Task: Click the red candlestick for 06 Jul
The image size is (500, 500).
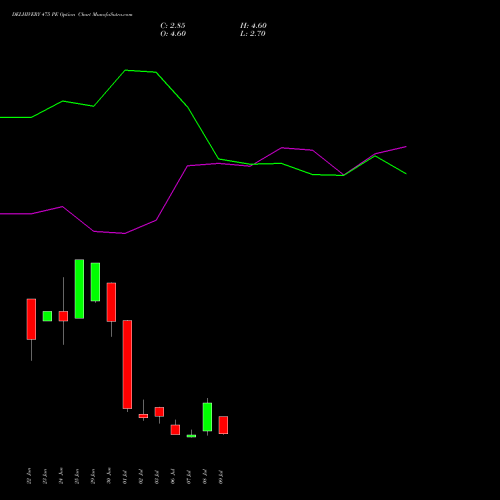Action: click(175, 430)
